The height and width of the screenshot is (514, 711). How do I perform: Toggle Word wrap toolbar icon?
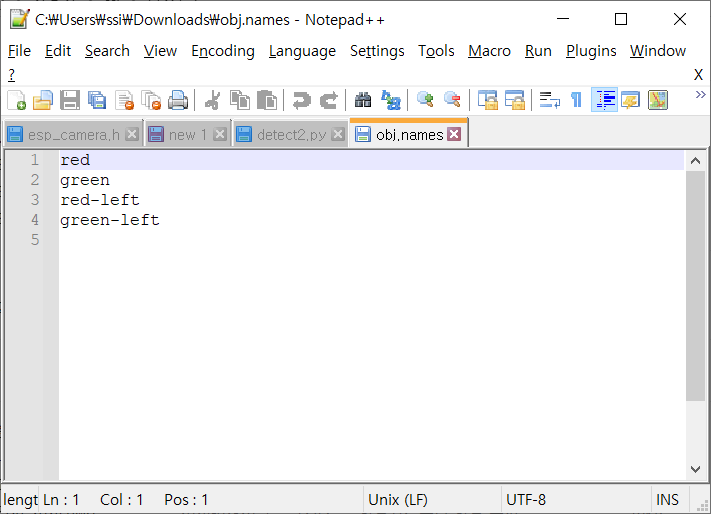tap(550, 100)
